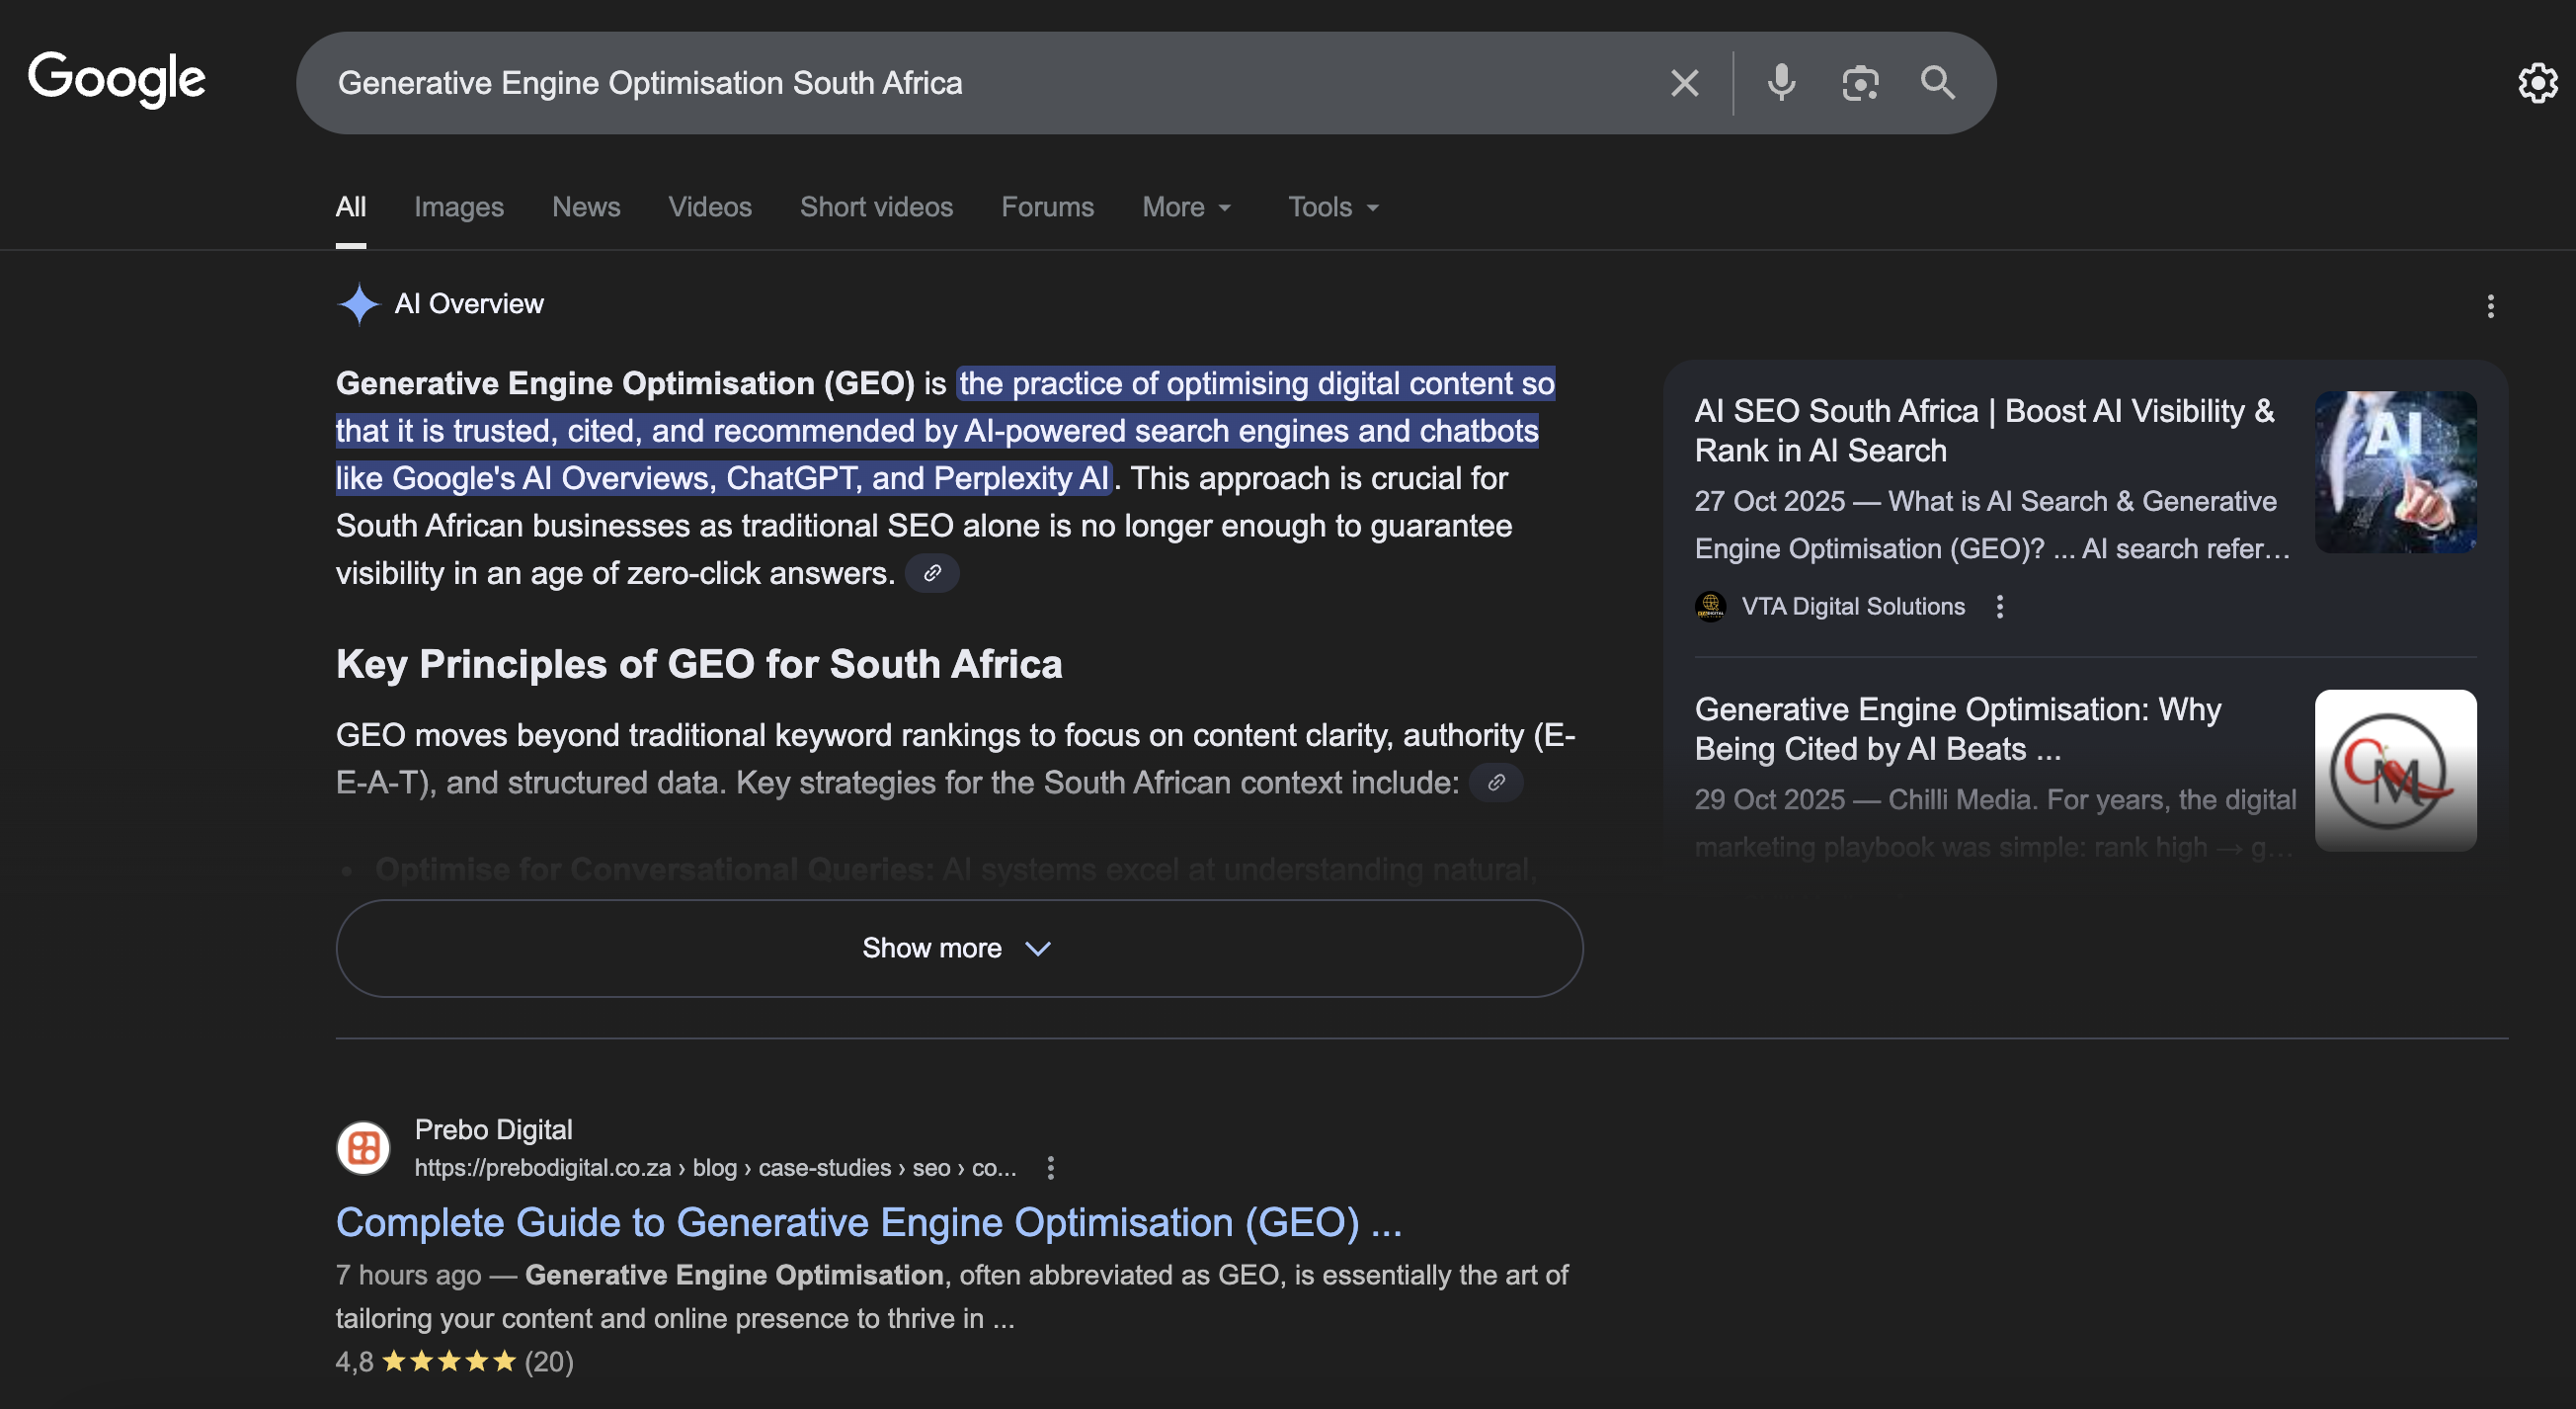This screenshot has height=1409, width=2576.
Task: Expand the Show more section in AI Overview
Action: [x=959, y=948]
